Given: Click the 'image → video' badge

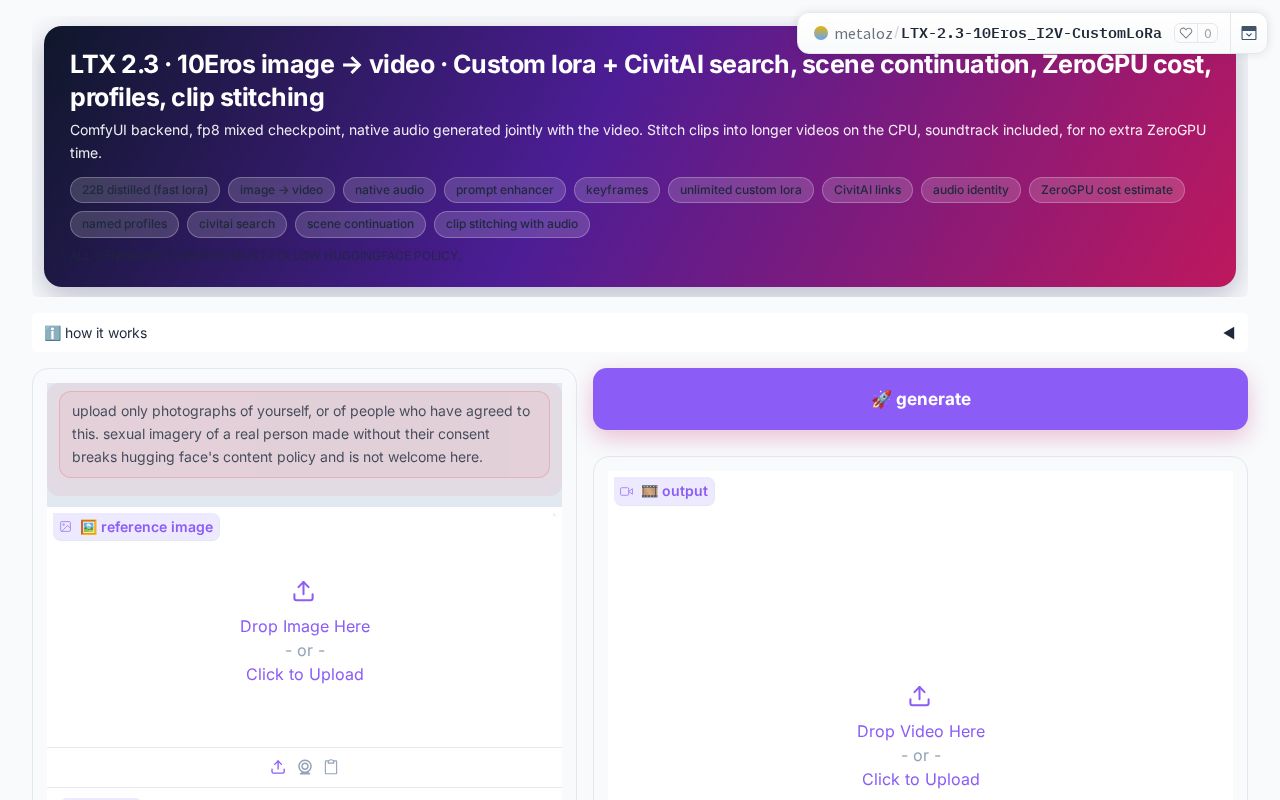Looking at the screenshot, I should point(282,190).
